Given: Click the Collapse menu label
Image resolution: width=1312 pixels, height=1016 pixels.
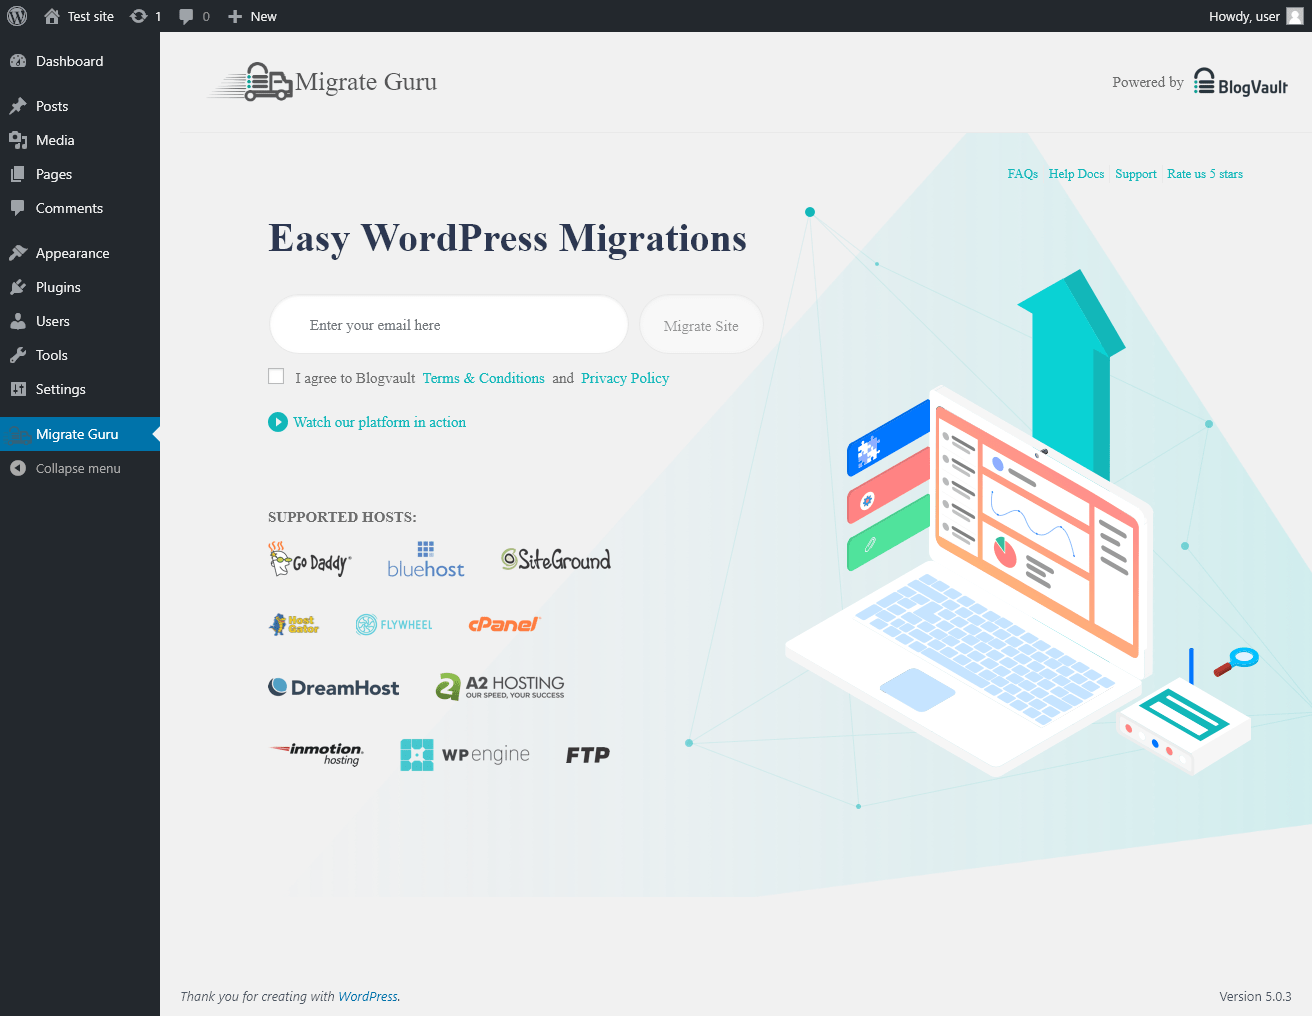Looking at the screenshot, I should click(78, 468).
